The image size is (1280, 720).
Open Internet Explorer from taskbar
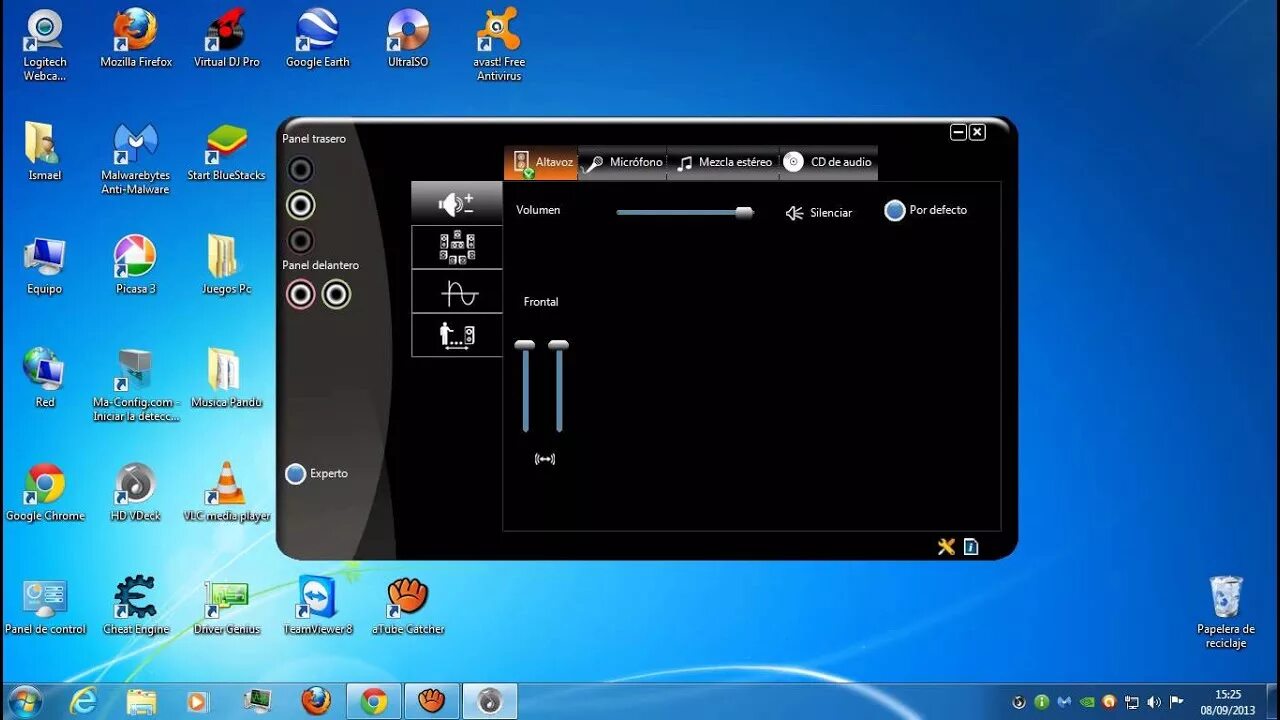click(x=83, y=701)
